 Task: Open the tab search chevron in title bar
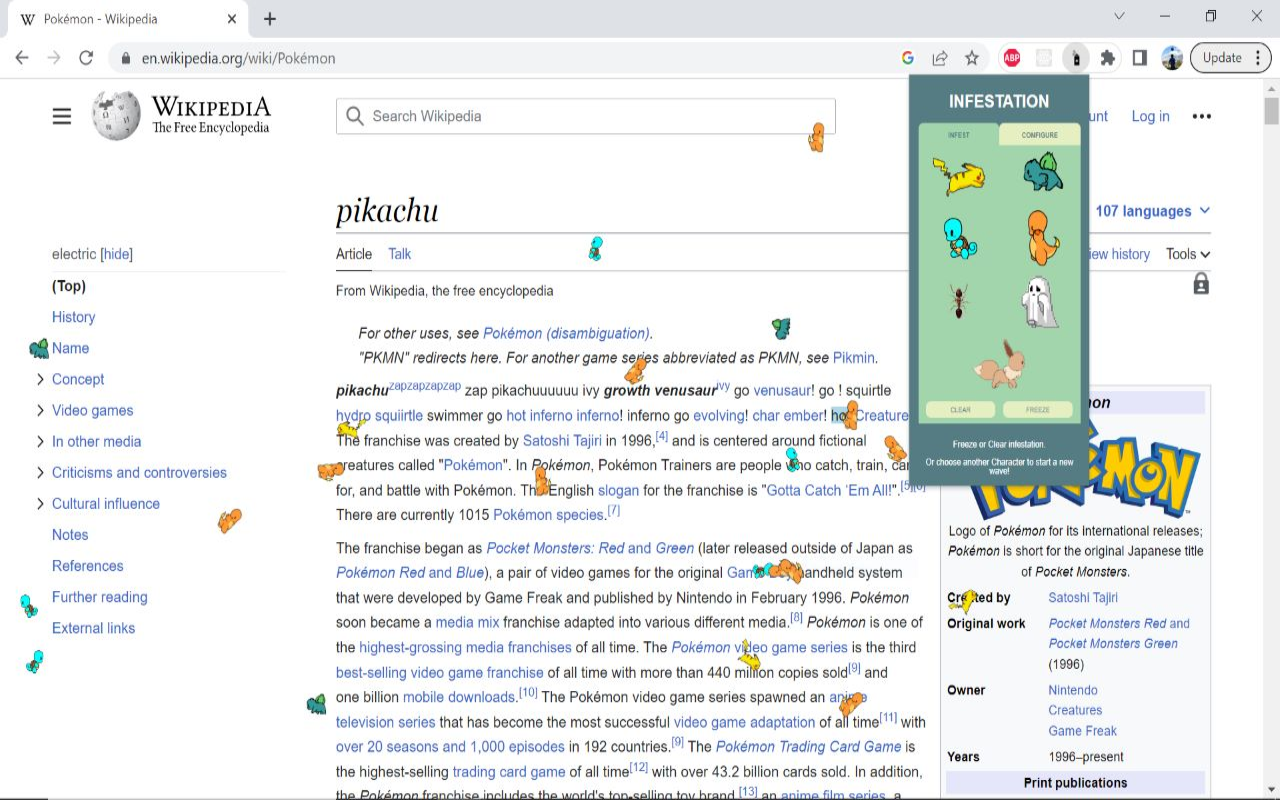pyautogui.click(x=1119, y=17)
